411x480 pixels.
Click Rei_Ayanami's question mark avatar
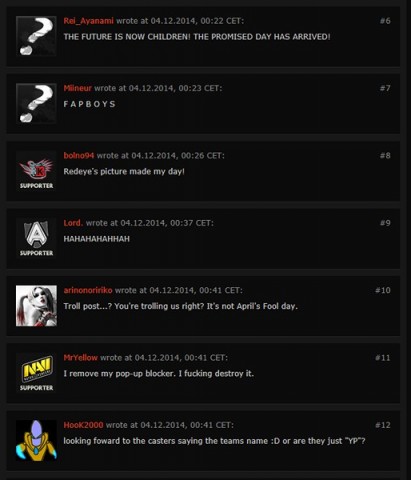tap(36, 36)
